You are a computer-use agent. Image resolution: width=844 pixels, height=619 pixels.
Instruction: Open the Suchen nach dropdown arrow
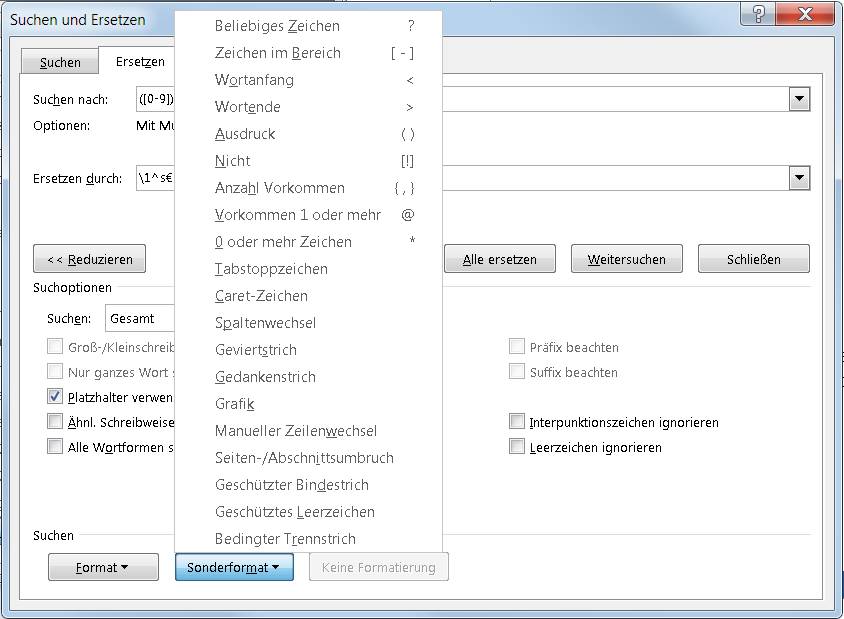click(x=799, y=99)
